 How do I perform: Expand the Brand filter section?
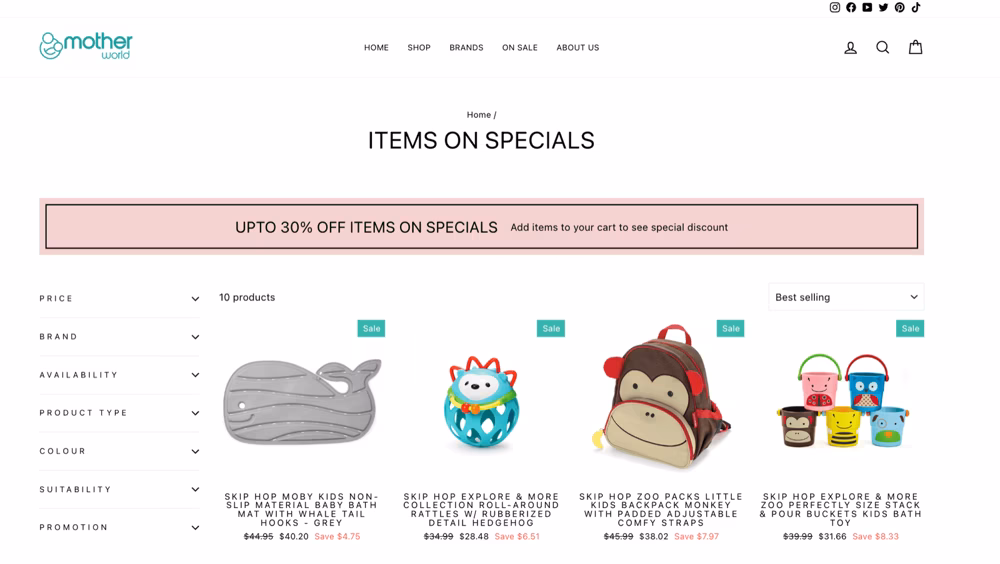(119, 337)
